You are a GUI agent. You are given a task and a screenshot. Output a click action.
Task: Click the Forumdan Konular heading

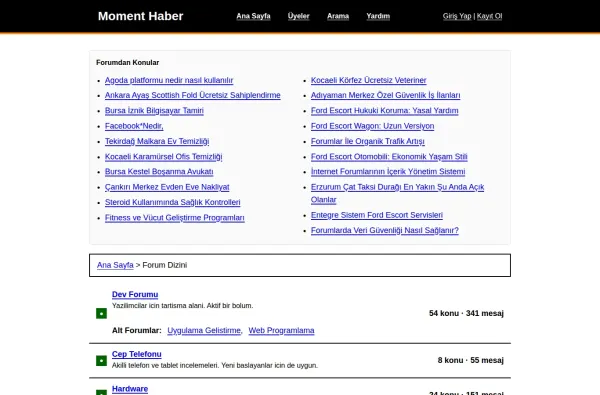(127, 62)
